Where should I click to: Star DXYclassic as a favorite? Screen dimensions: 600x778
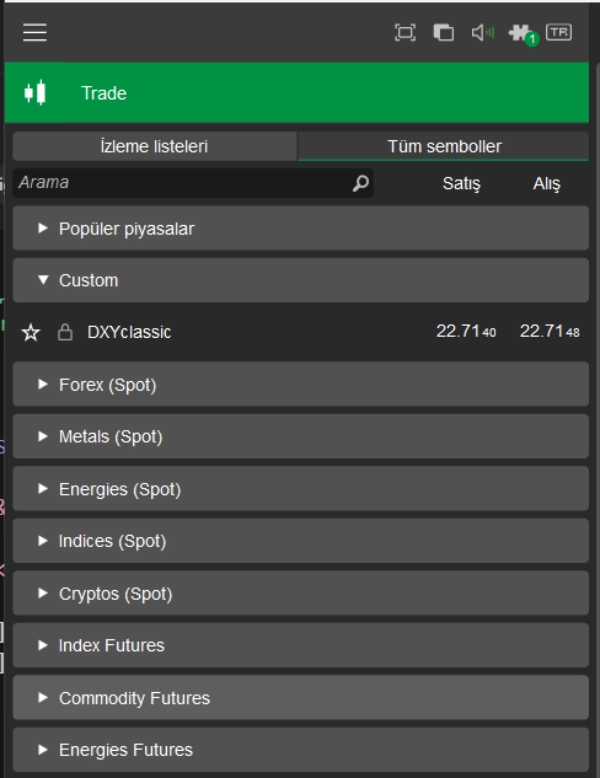(31, 333)
